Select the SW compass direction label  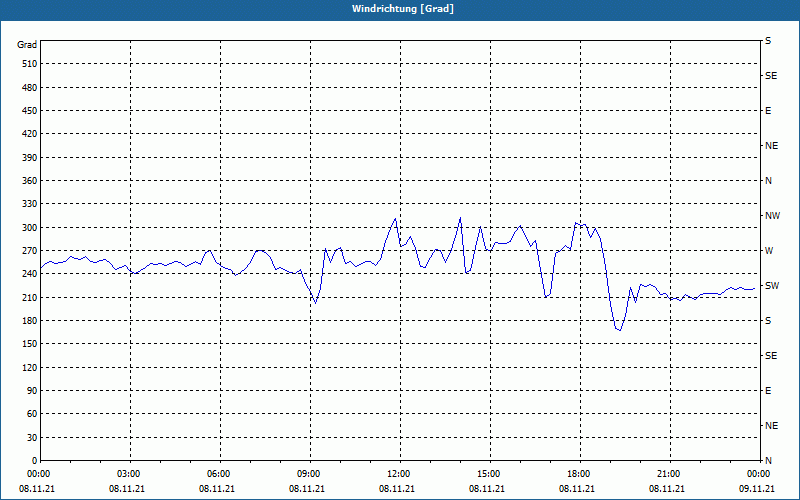(772, 286)
